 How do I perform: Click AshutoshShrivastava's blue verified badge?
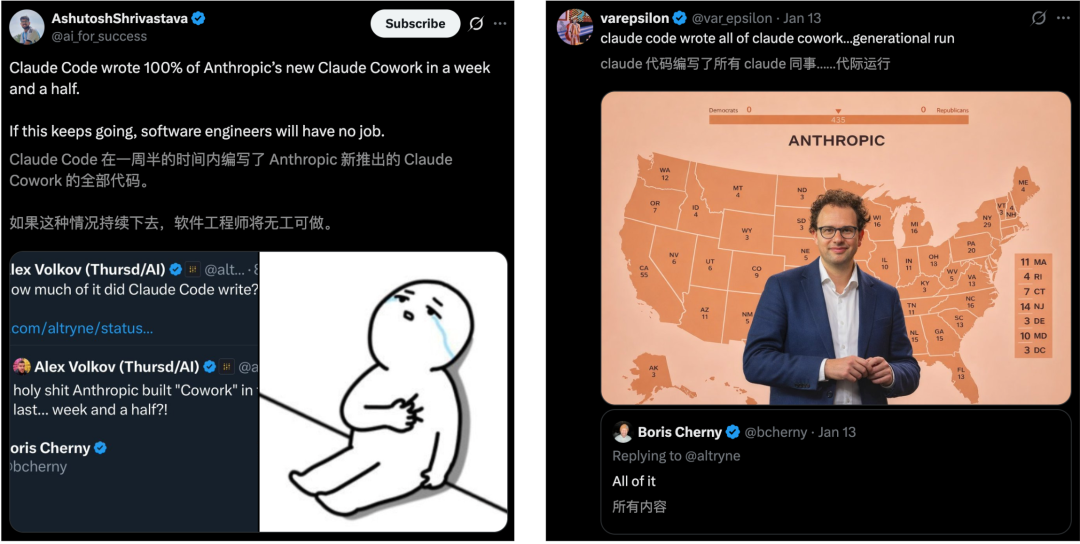(x=198, y=19)
